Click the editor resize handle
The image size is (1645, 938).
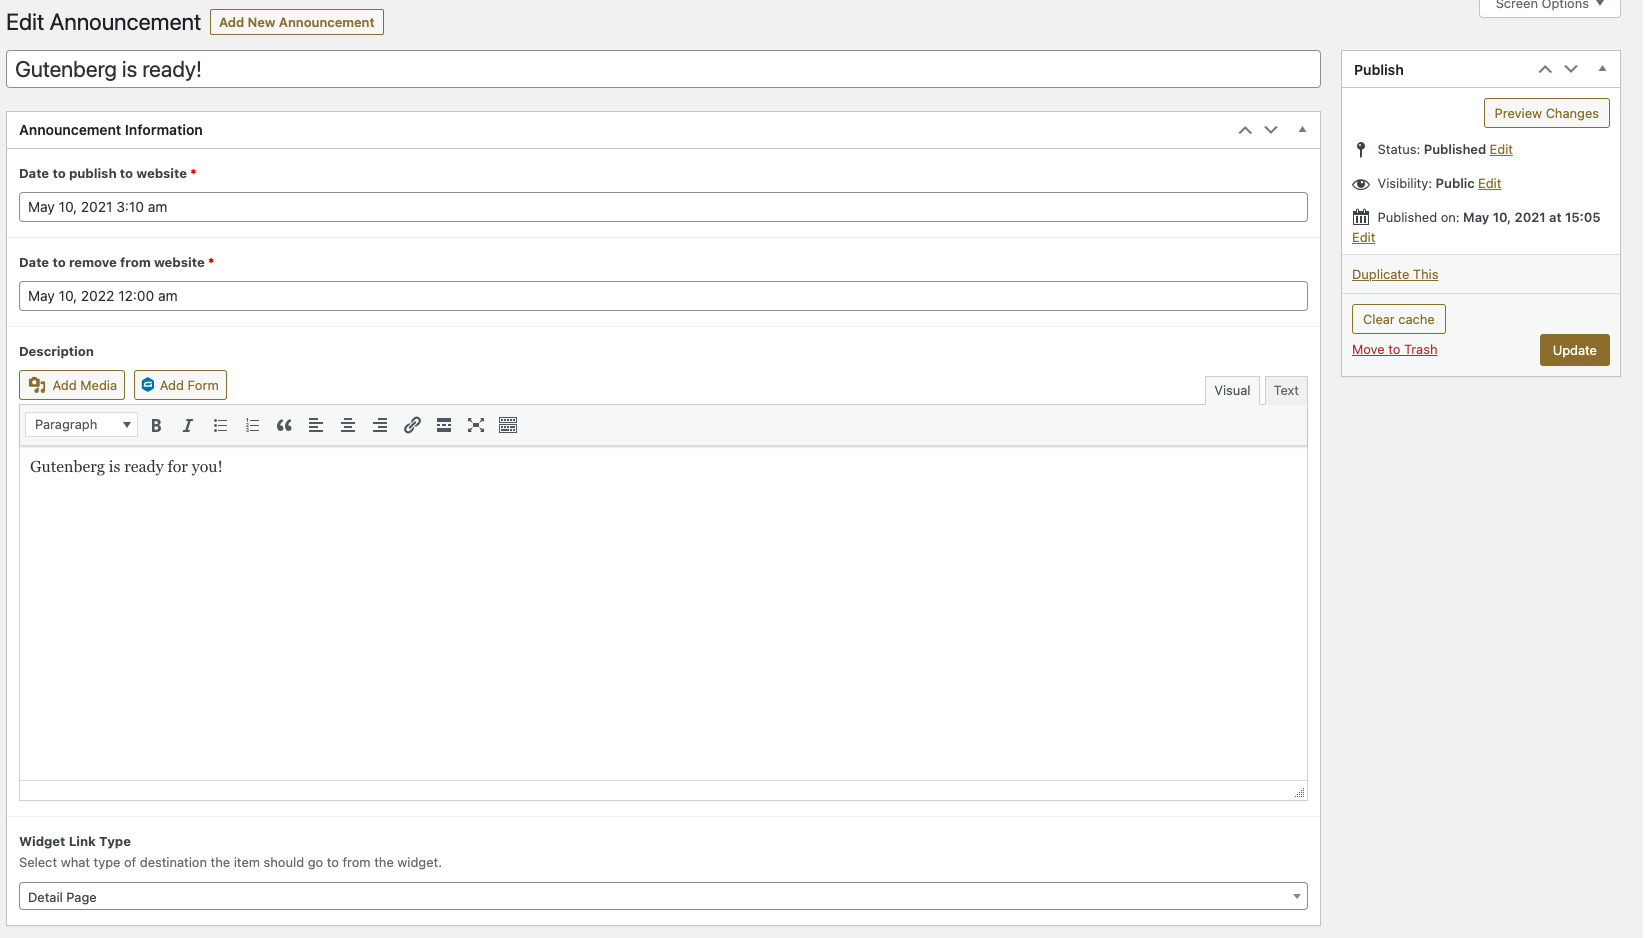(x=1299, y=792)
